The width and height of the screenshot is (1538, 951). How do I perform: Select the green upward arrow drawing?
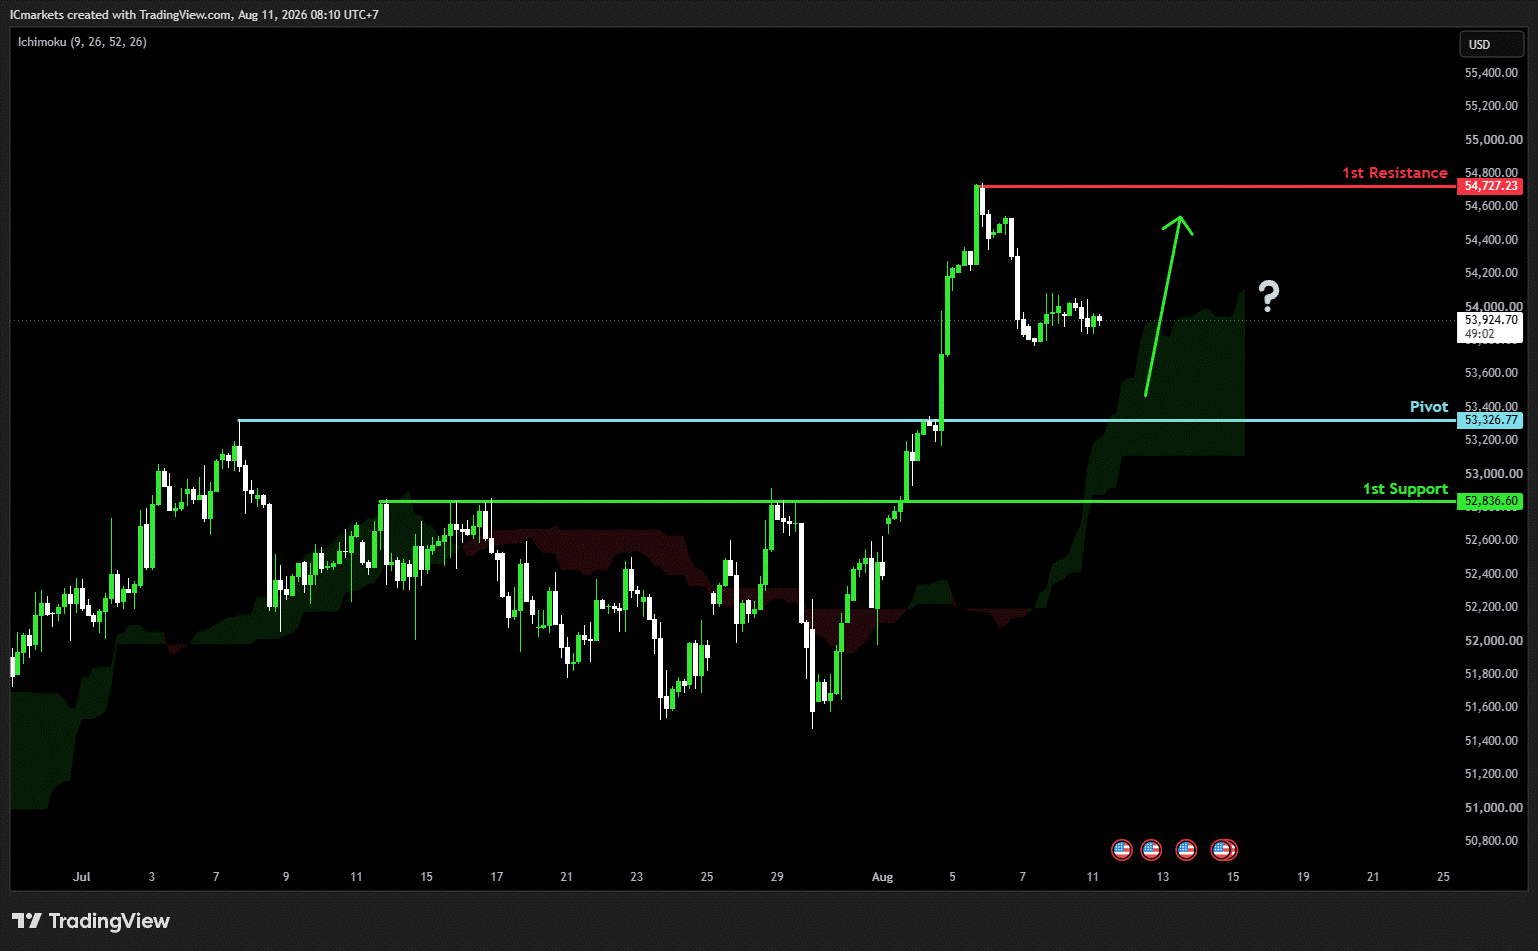point(1168,305)
